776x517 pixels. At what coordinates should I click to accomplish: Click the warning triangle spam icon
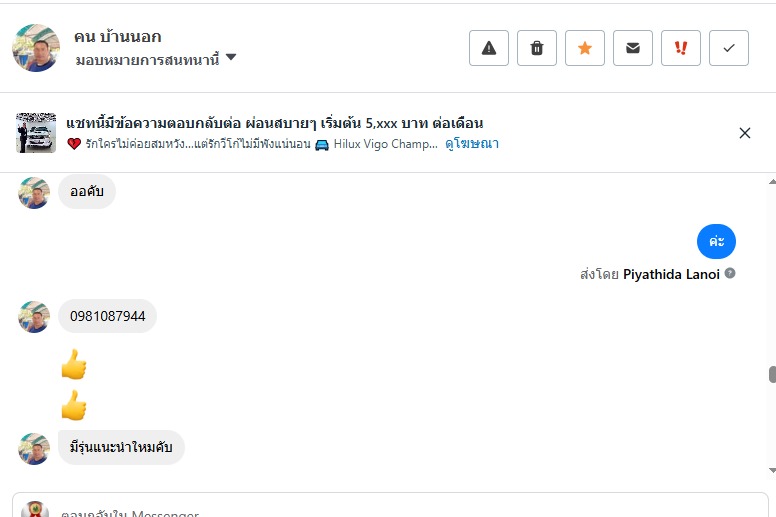pyautogui.click(x=489, y=48)
